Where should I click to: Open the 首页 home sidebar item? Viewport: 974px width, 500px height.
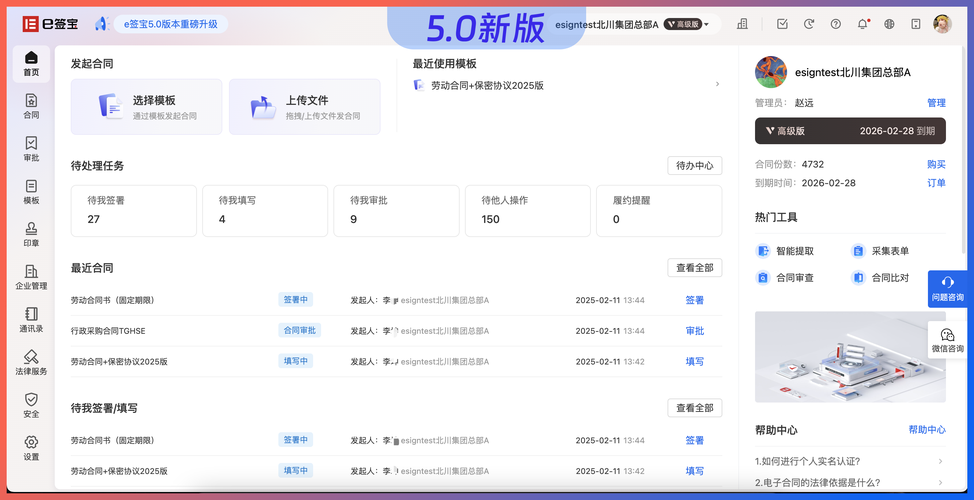click(31, 65)
